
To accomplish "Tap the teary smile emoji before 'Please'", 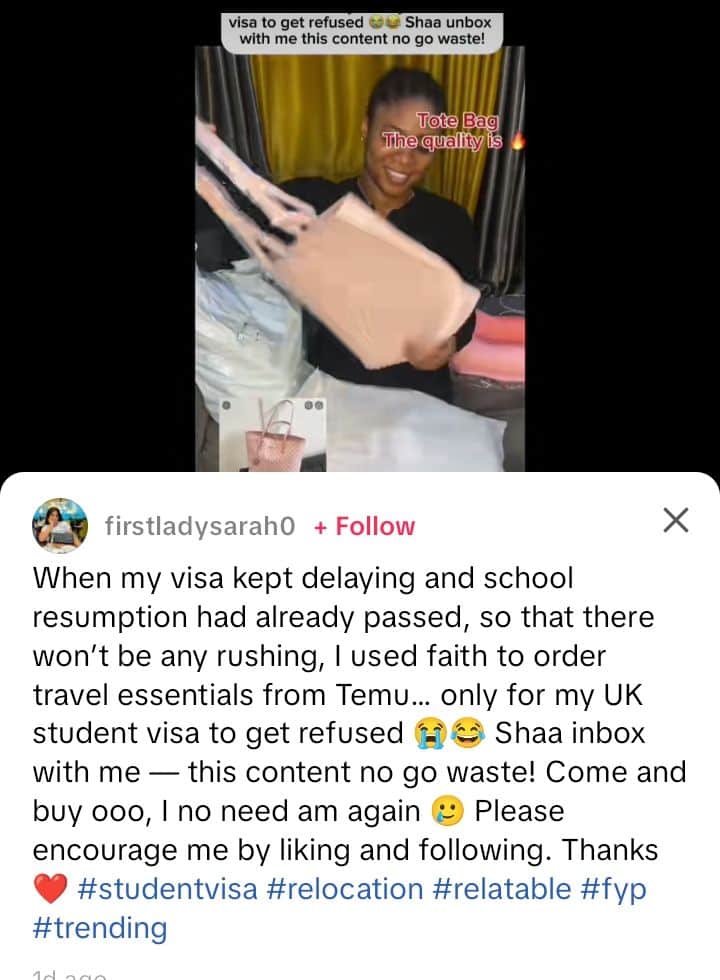I will coord(448,811).
